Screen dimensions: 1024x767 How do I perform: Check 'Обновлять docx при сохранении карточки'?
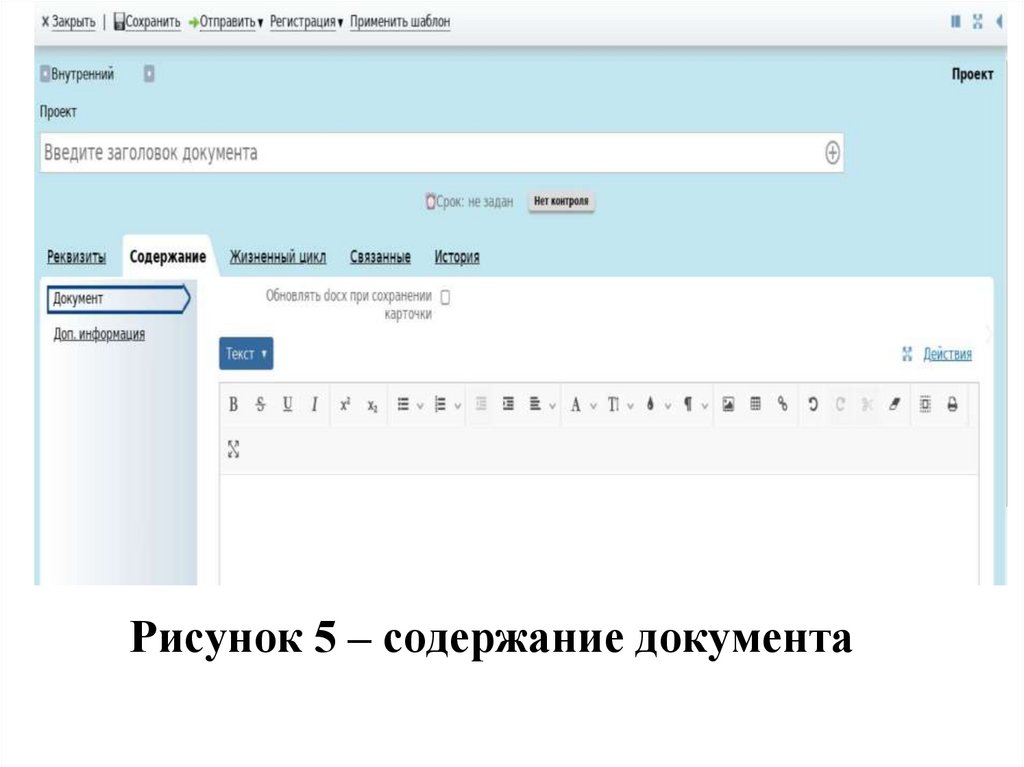tap(445, 297)
